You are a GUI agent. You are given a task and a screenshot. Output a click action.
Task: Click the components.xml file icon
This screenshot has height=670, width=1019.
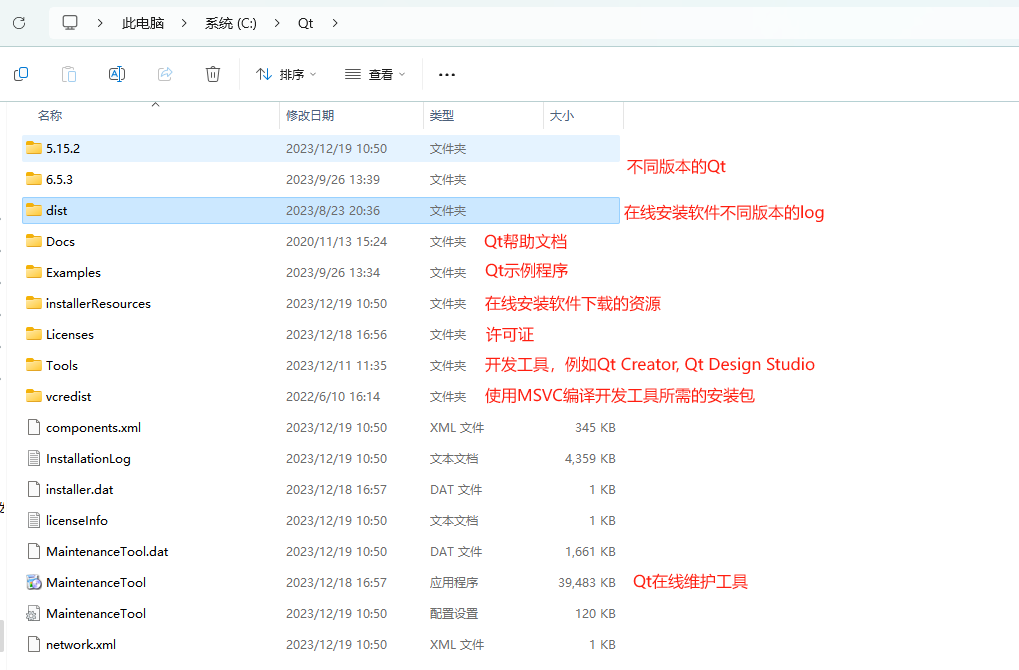coord(34,427)
